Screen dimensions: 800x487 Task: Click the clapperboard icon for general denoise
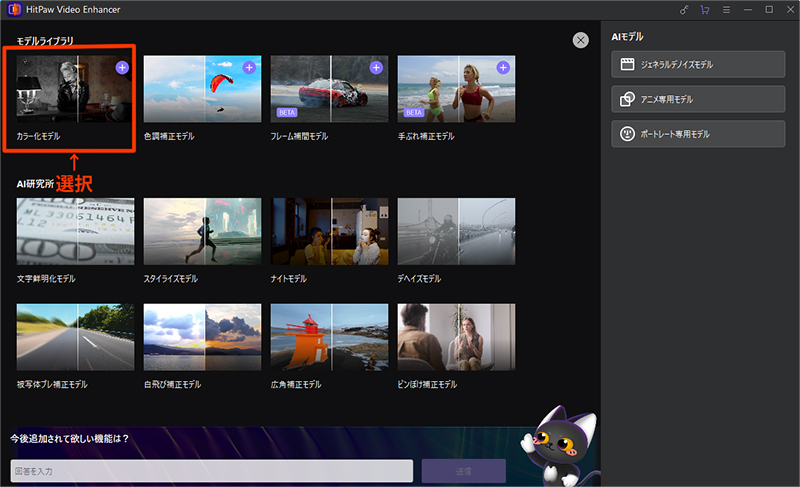627,64
